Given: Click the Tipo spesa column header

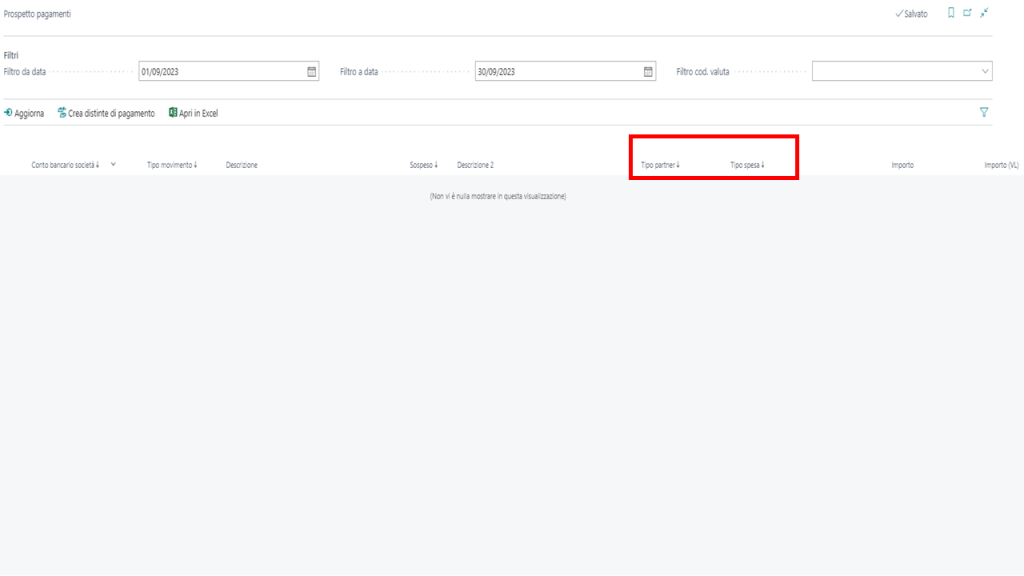Looking at the screenshot, I should coord(747,165).
